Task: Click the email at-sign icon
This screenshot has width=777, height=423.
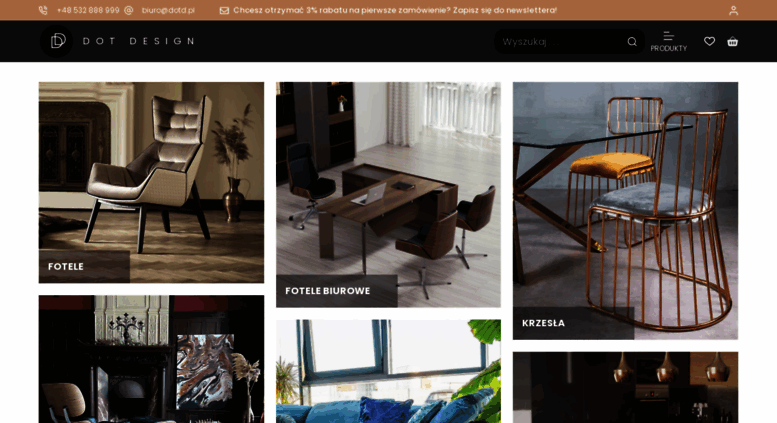Action: click(128, 10)
